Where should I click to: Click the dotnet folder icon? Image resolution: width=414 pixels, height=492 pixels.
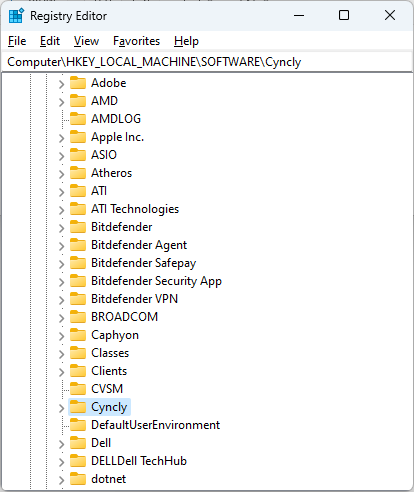(78, 479)
